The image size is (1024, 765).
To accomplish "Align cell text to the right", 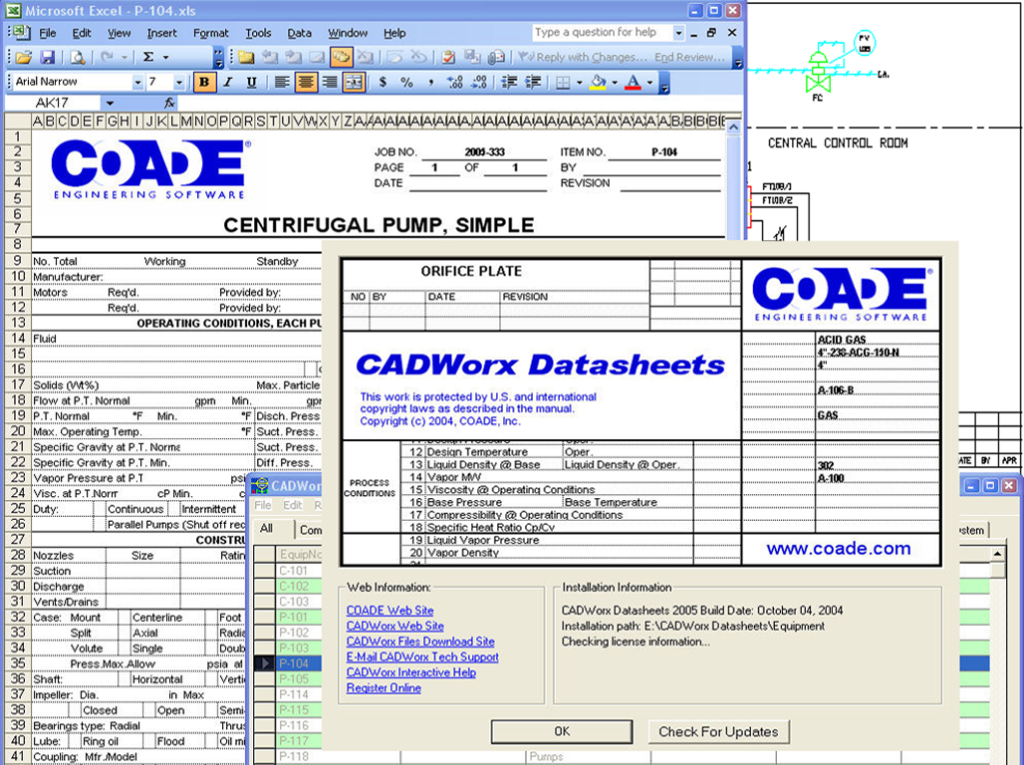I will pyautogui.click(x=329, y=82).
